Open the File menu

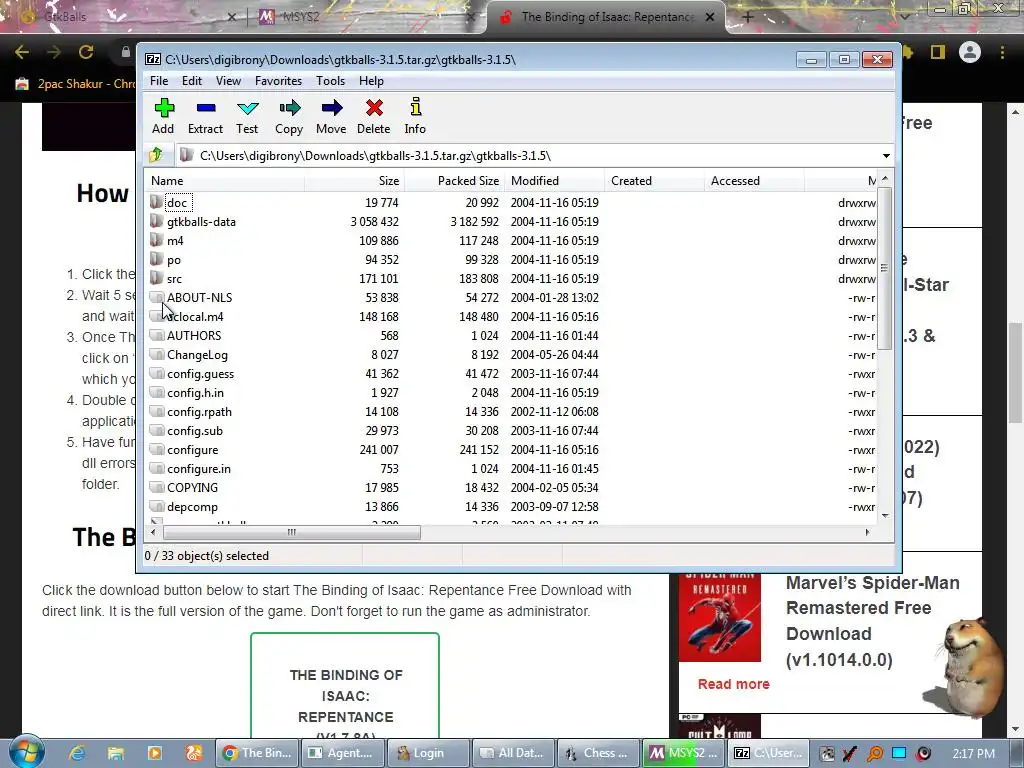tap(159, 81)
